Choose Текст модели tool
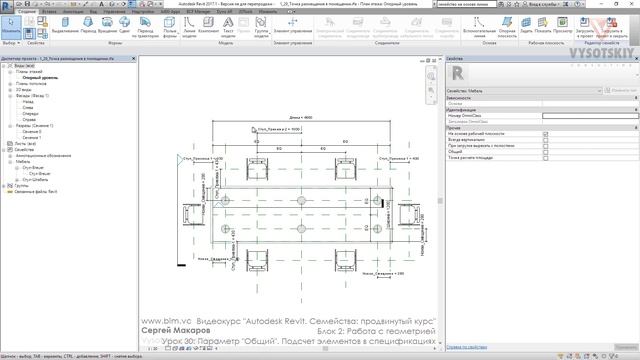The height and width of the screenshot is (360, 640). click(x=228, y=27)
